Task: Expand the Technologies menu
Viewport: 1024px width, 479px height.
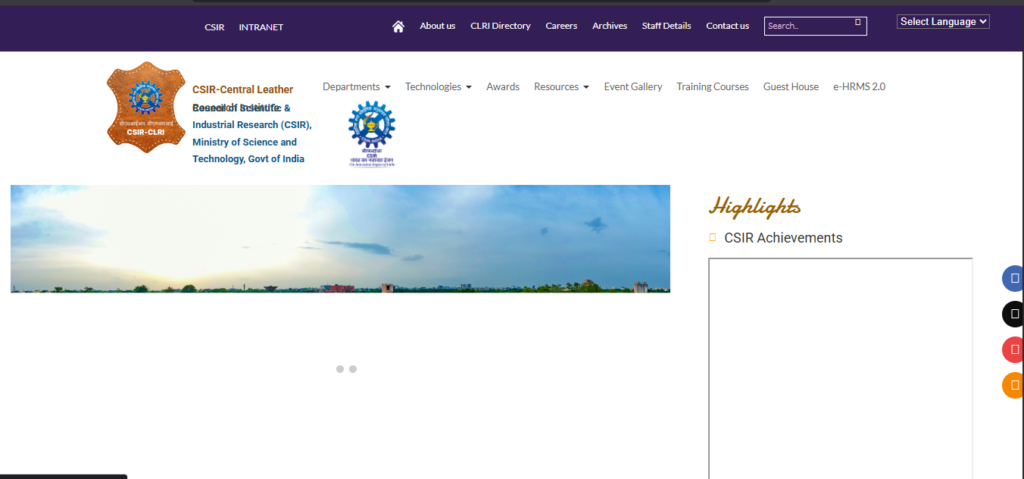Action: (438, 86)
